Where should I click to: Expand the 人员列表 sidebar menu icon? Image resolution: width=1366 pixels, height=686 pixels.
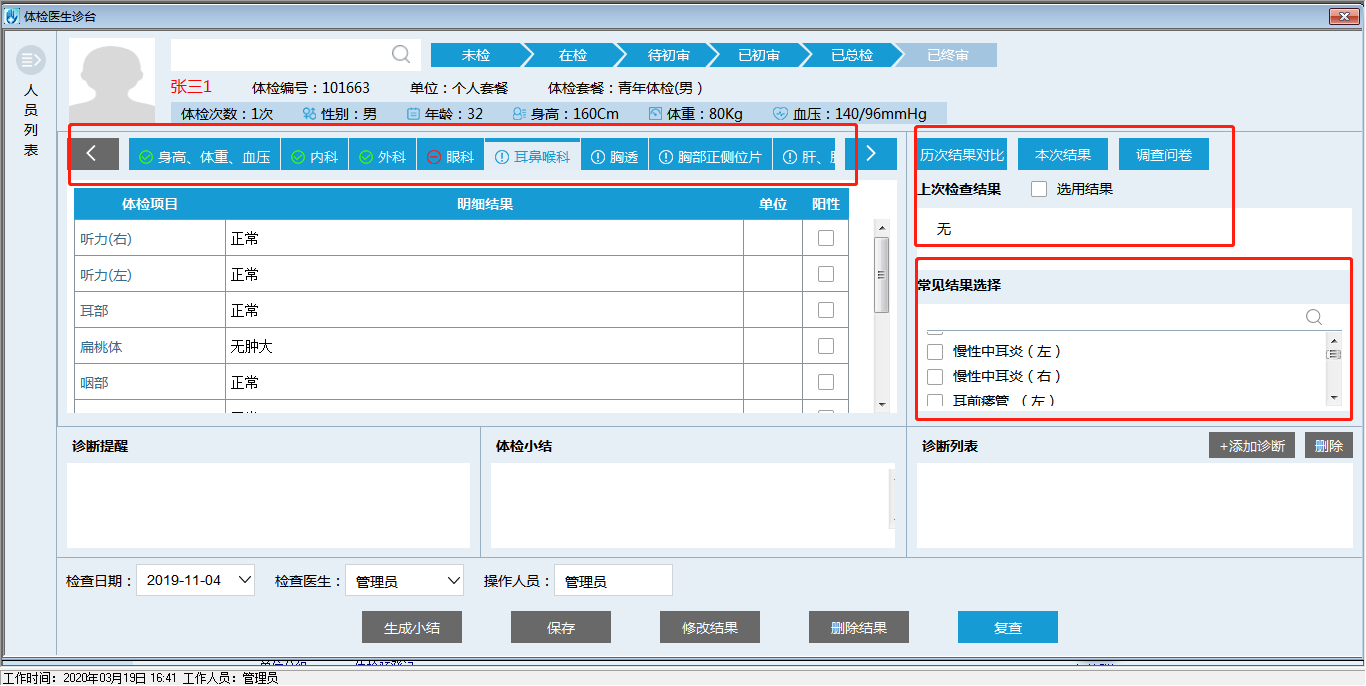click(30, 61)
